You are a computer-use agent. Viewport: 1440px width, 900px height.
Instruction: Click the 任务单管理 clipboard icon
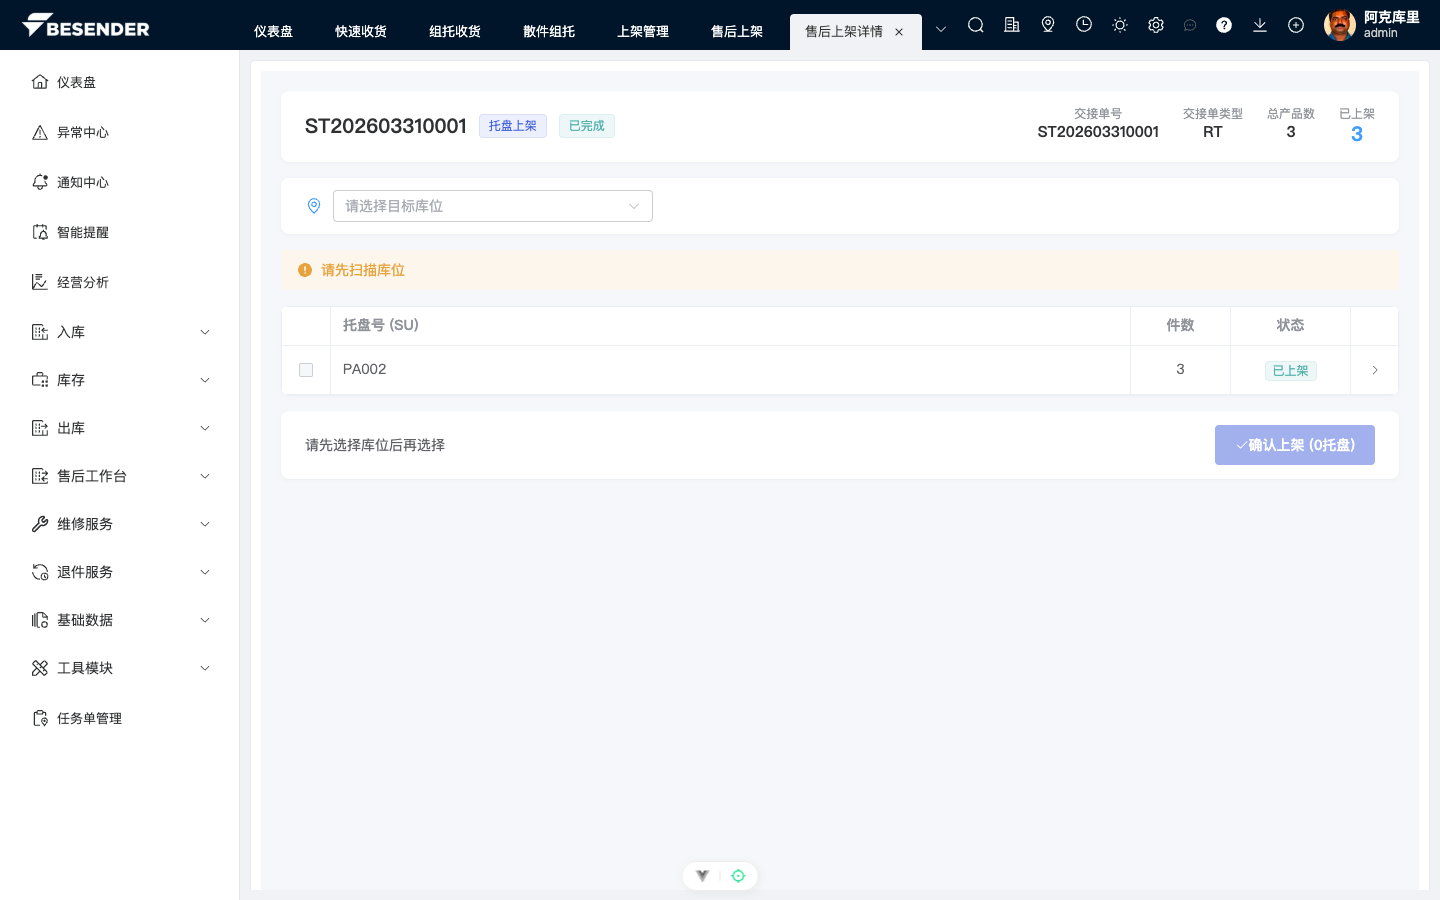[x=40, y=718]
